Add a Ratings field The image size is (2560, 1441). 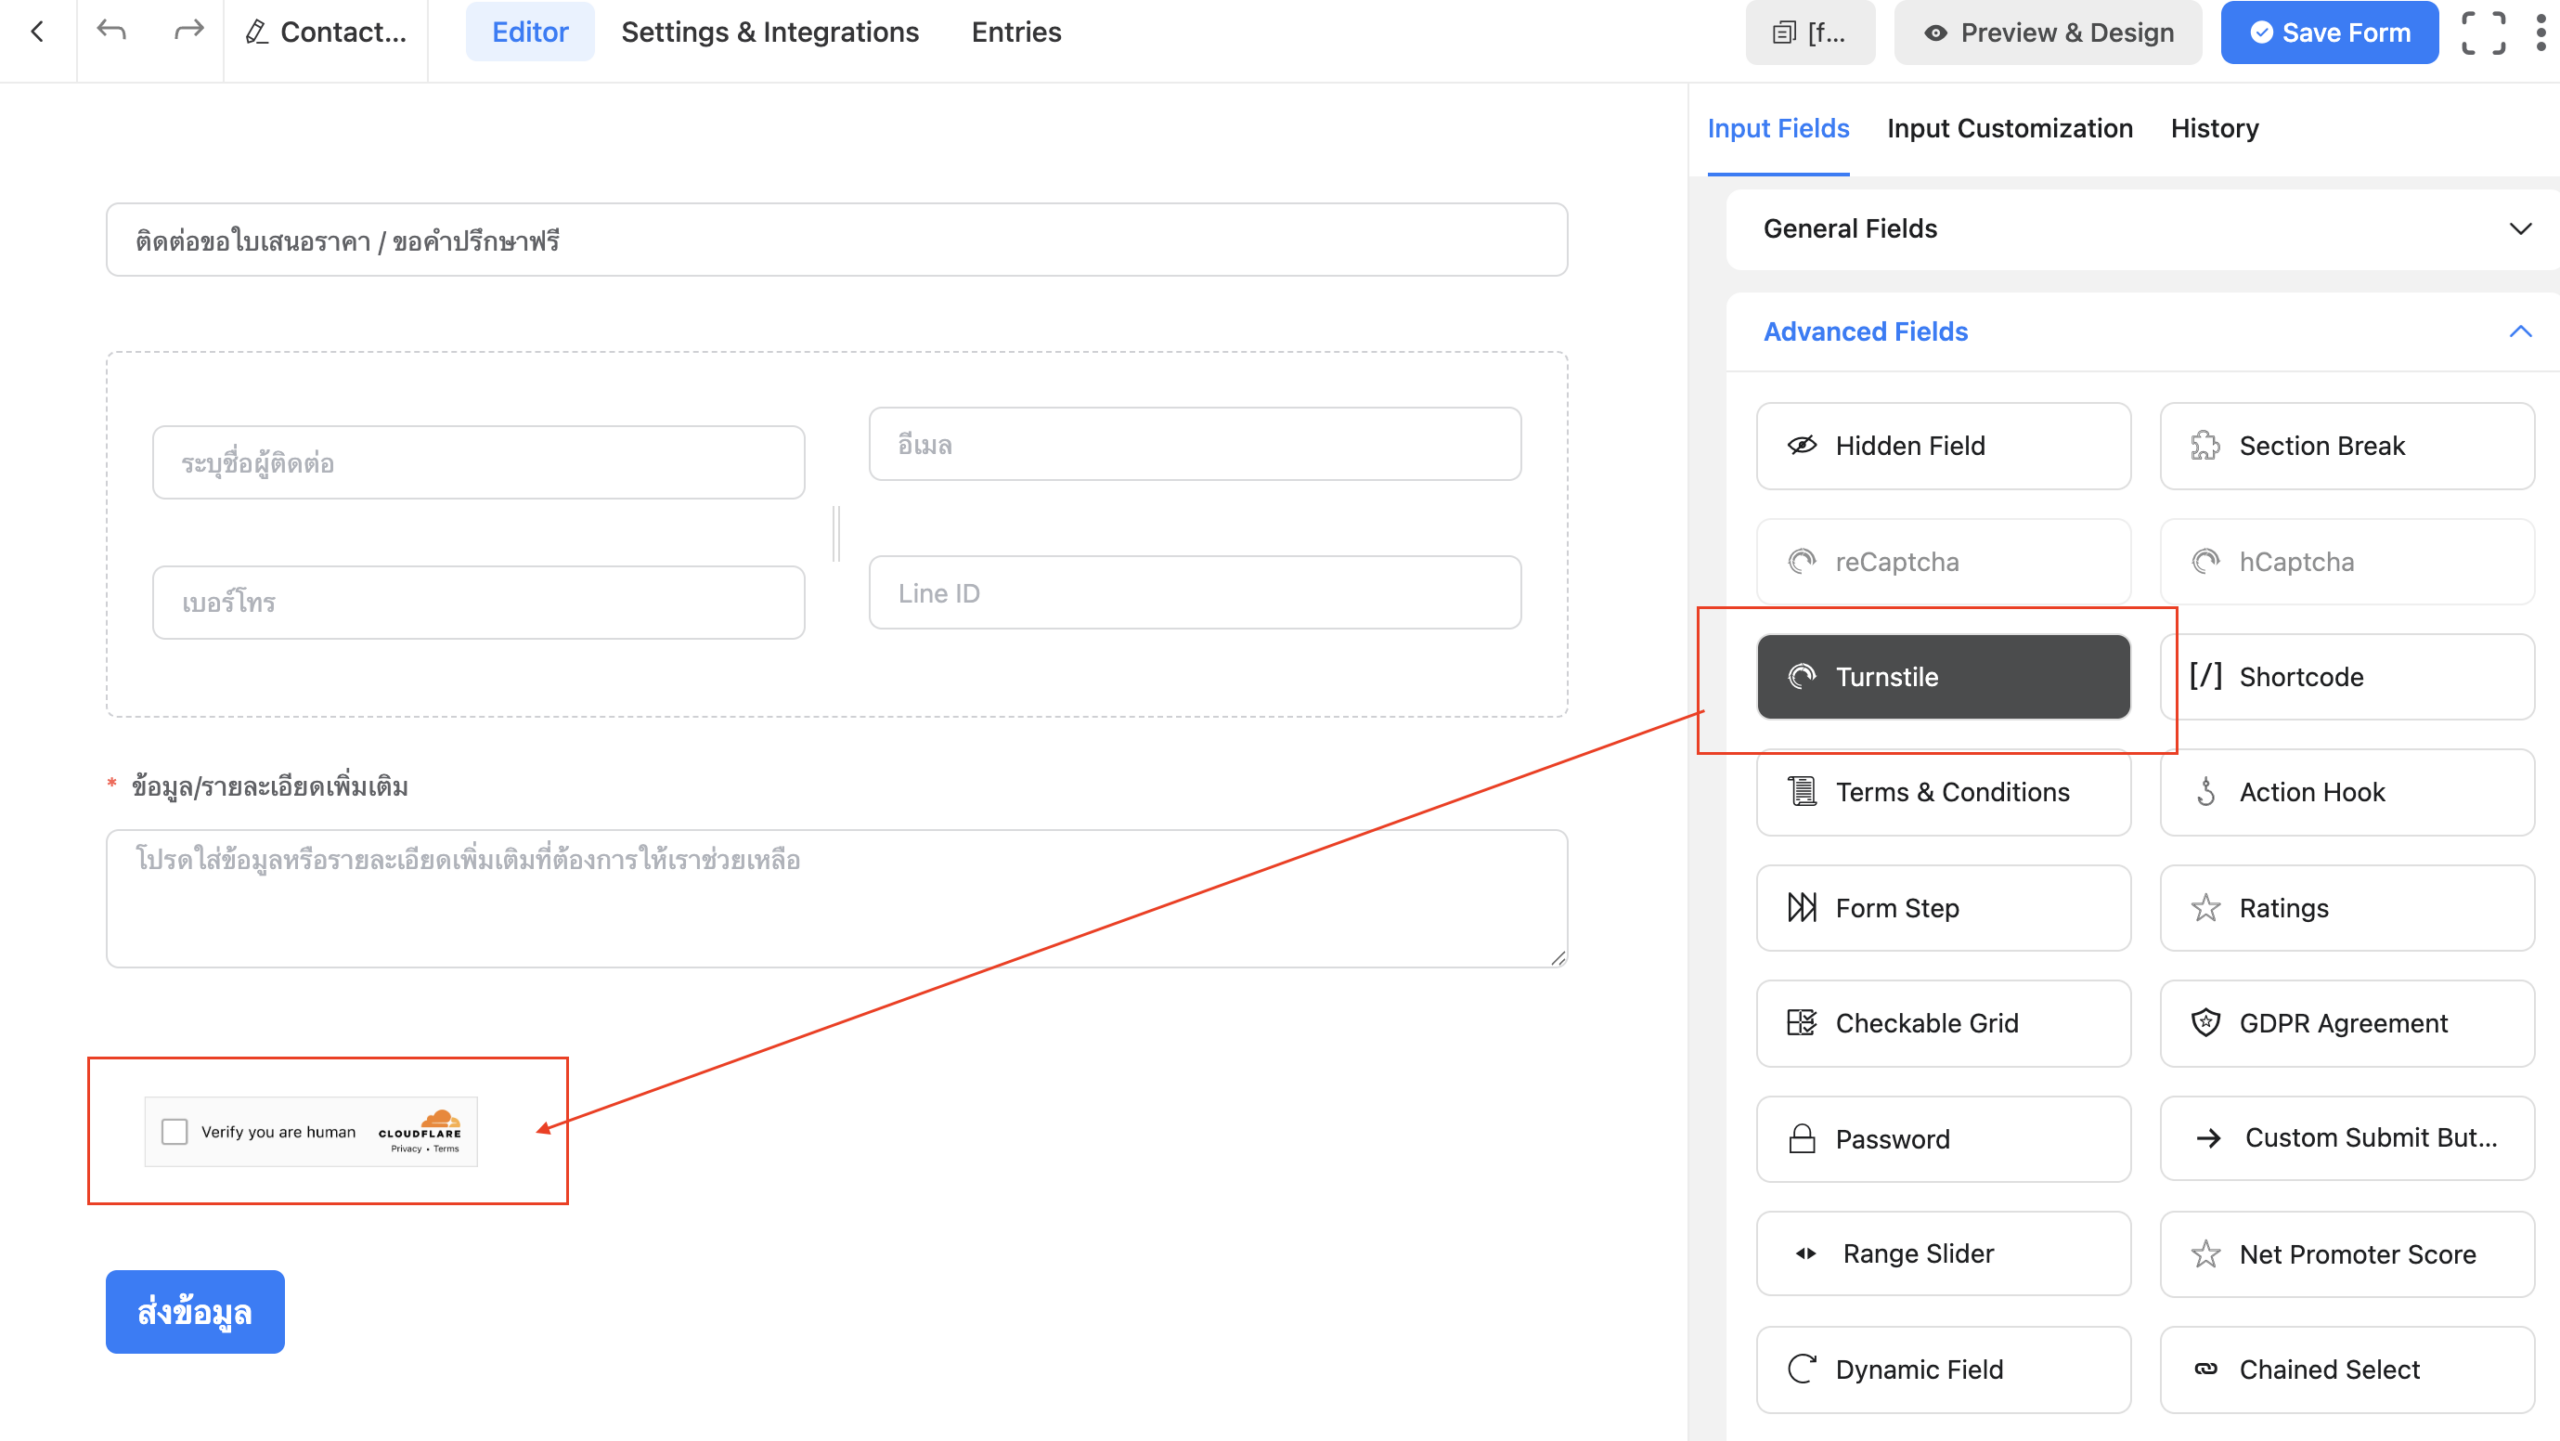[x=2347, y=908]
